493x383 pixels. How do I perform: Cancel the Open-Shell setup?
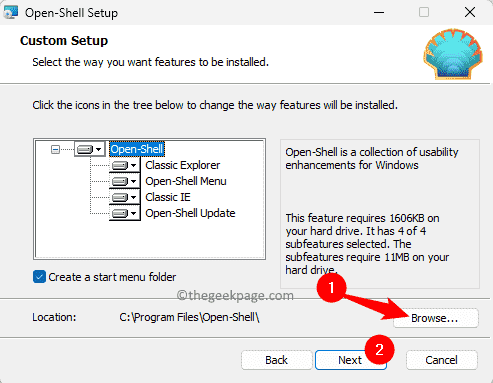point(442,360)
